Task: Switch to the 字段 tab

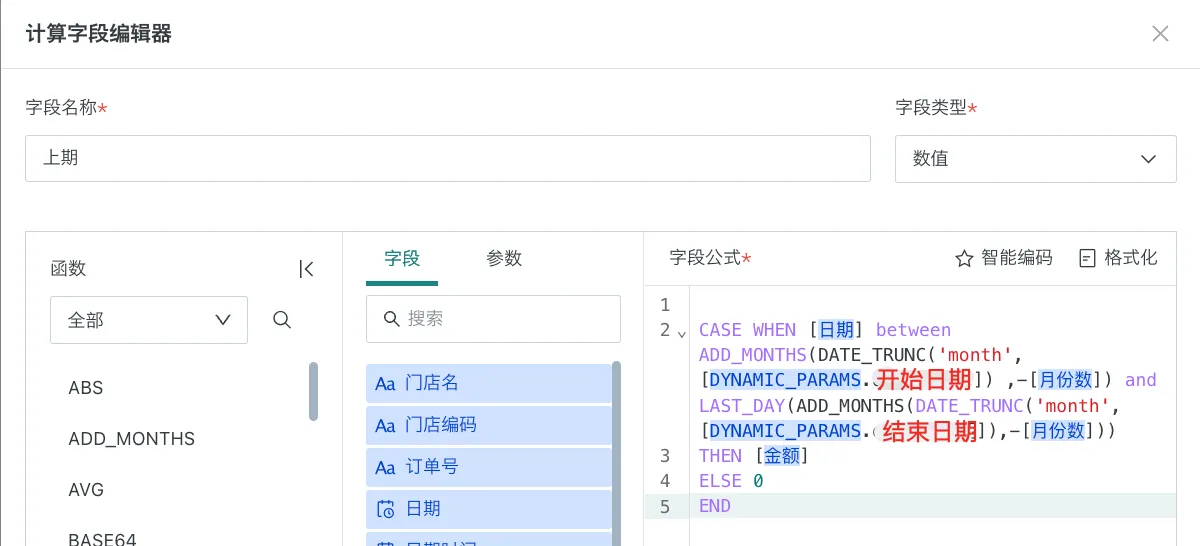Action: tap(402, 259)
